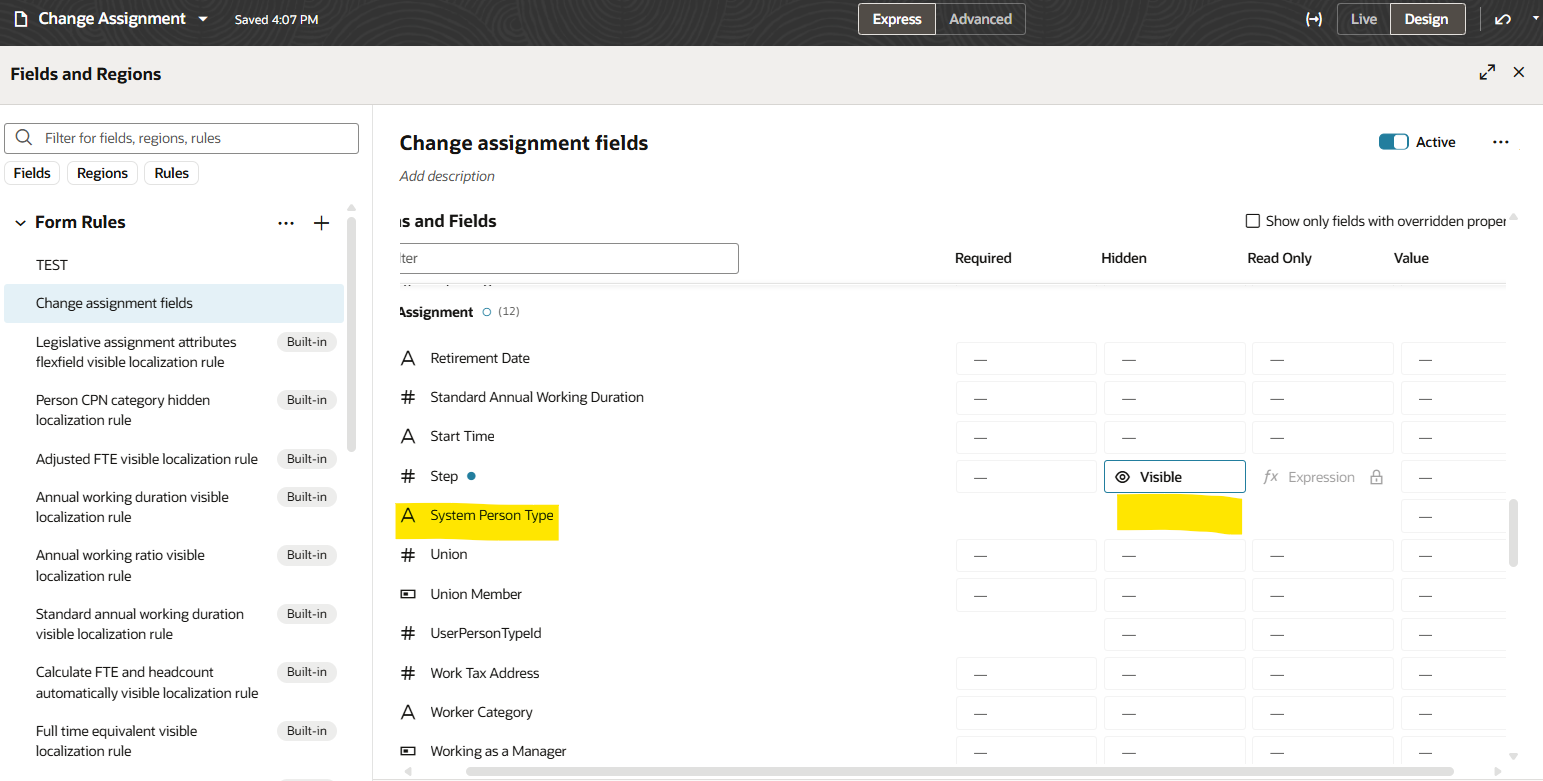The image size is (1543, 781).
Task: Check Show only fields with overridden properties
Action: pyautogui.click(x=1252, y=221)
